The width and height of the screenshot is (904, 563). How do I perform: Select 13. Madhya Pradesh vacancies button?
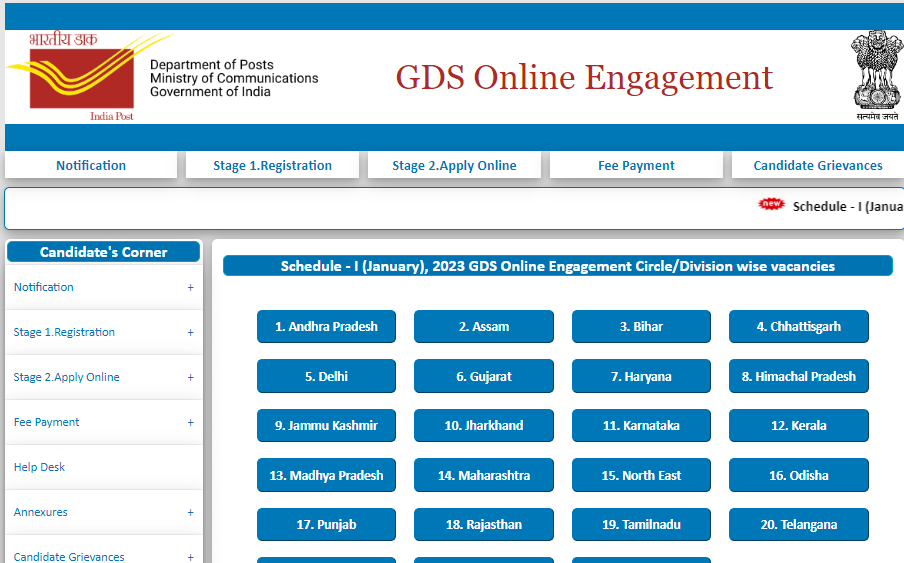point(326,475)
